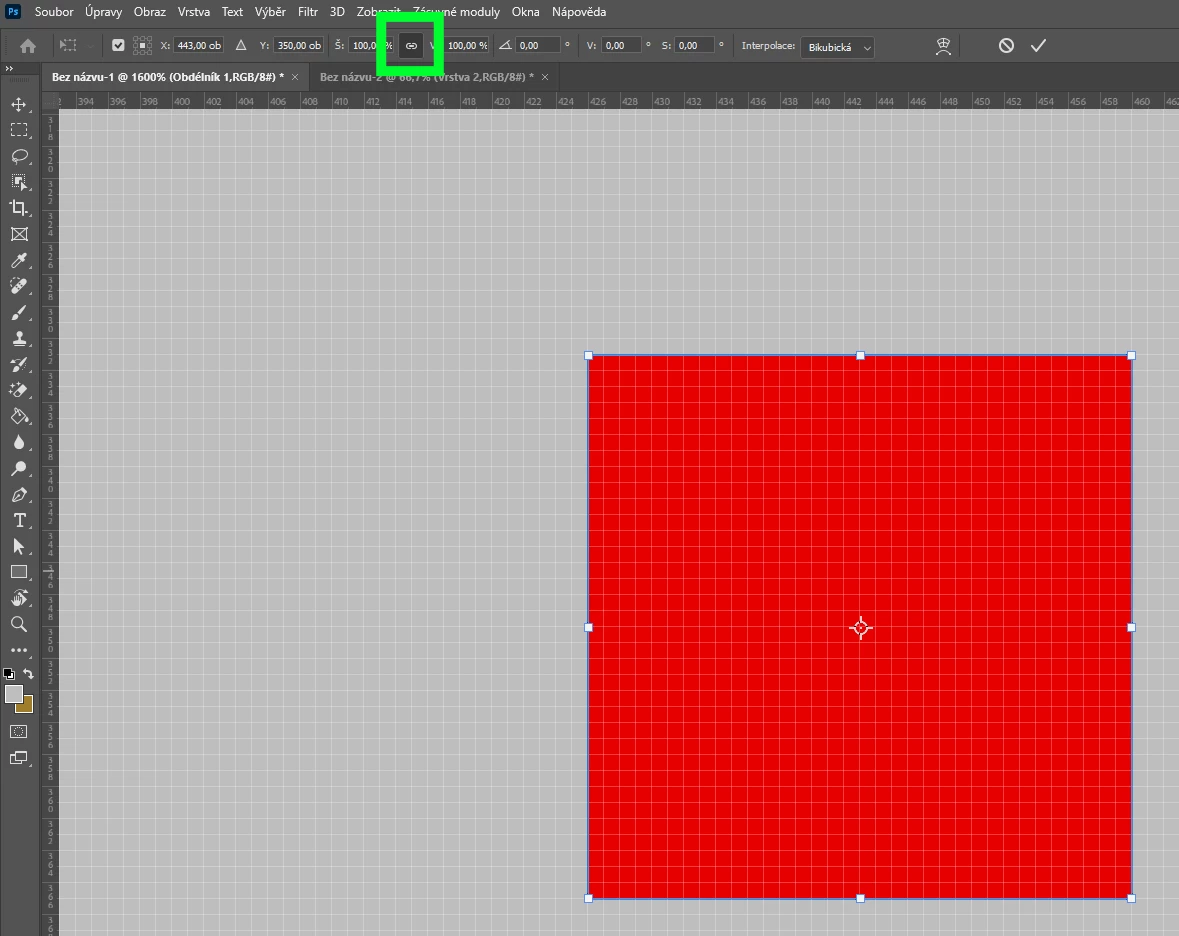Select the Clone Stamp tool
This screenshot has width=1179, height=936.
click(19, 338)
